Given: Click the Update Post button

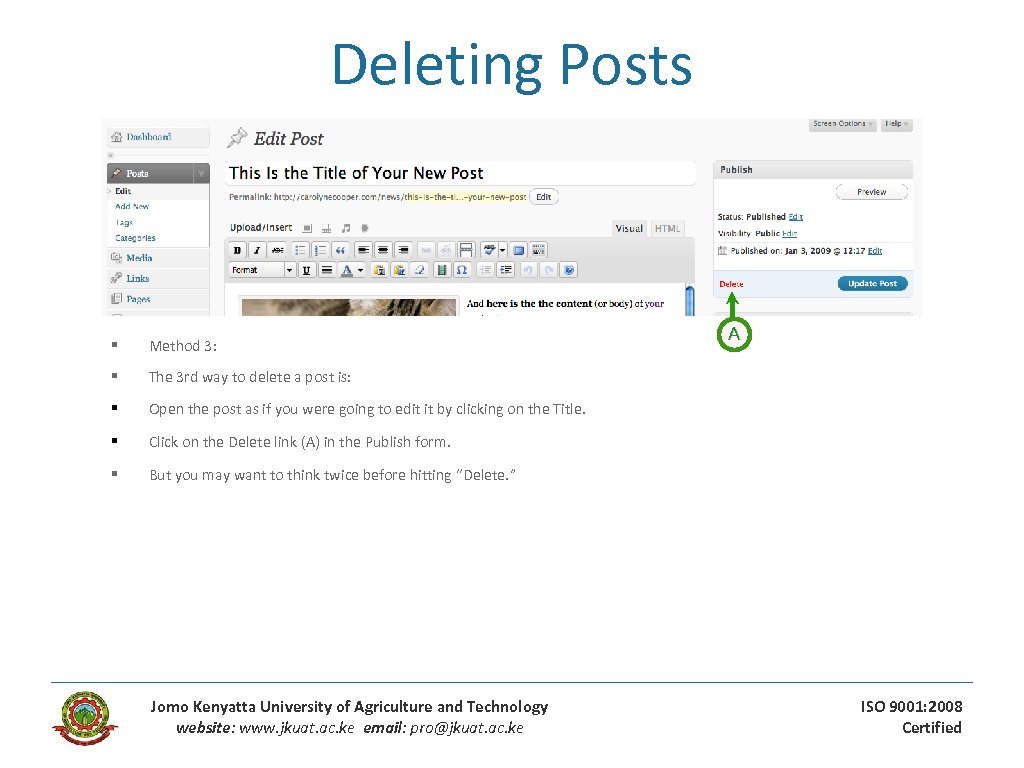Looking at the screenshot, I should coord(872,283).
